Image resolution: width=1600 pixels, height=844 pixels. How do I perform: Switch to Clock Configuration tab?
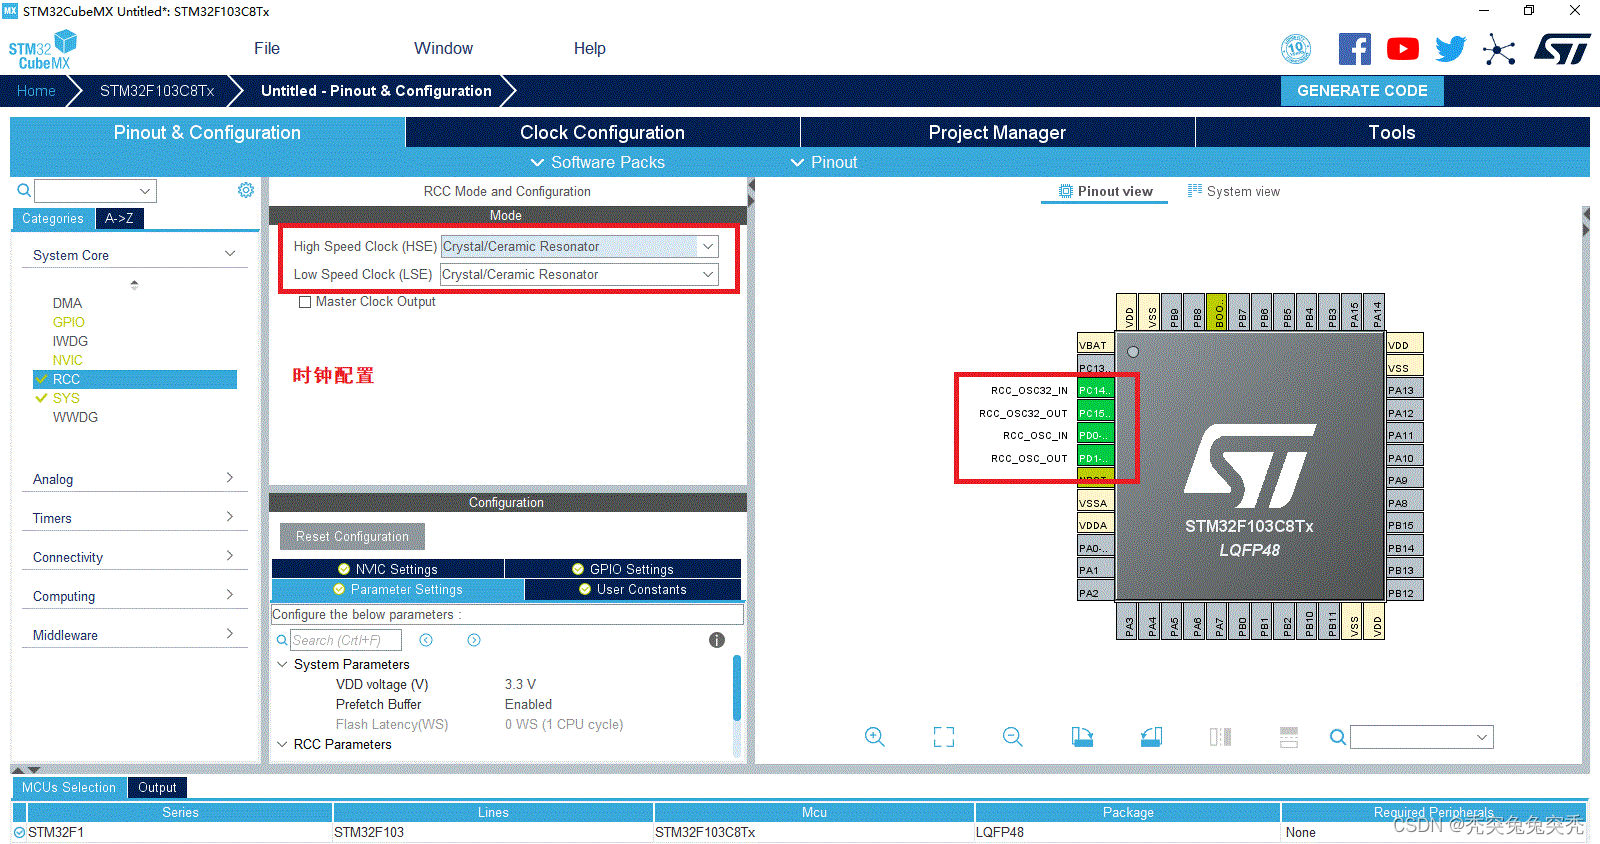(602, 132)
